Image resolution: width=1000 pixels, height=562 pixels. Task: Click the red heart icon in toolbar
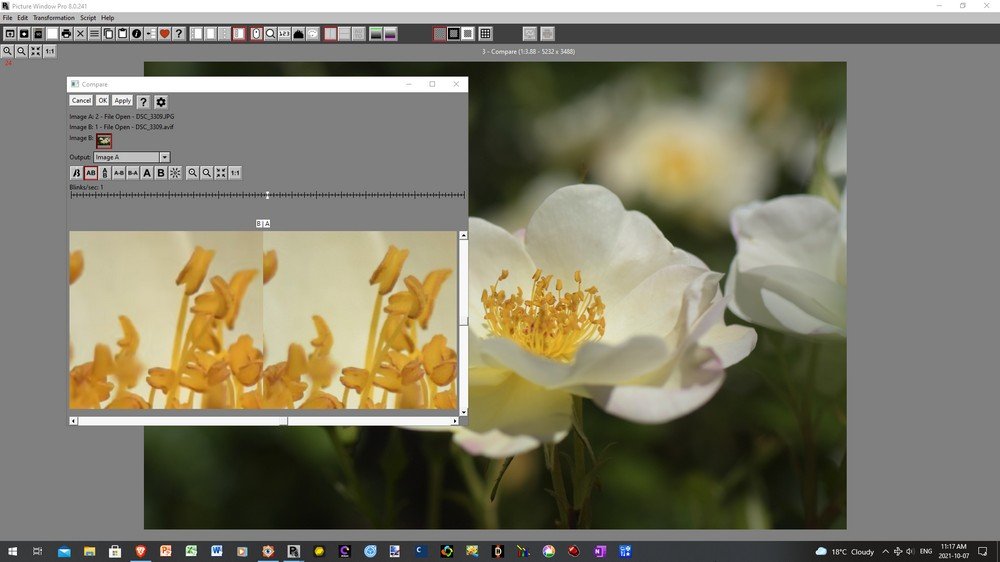[x=165, y=34]
